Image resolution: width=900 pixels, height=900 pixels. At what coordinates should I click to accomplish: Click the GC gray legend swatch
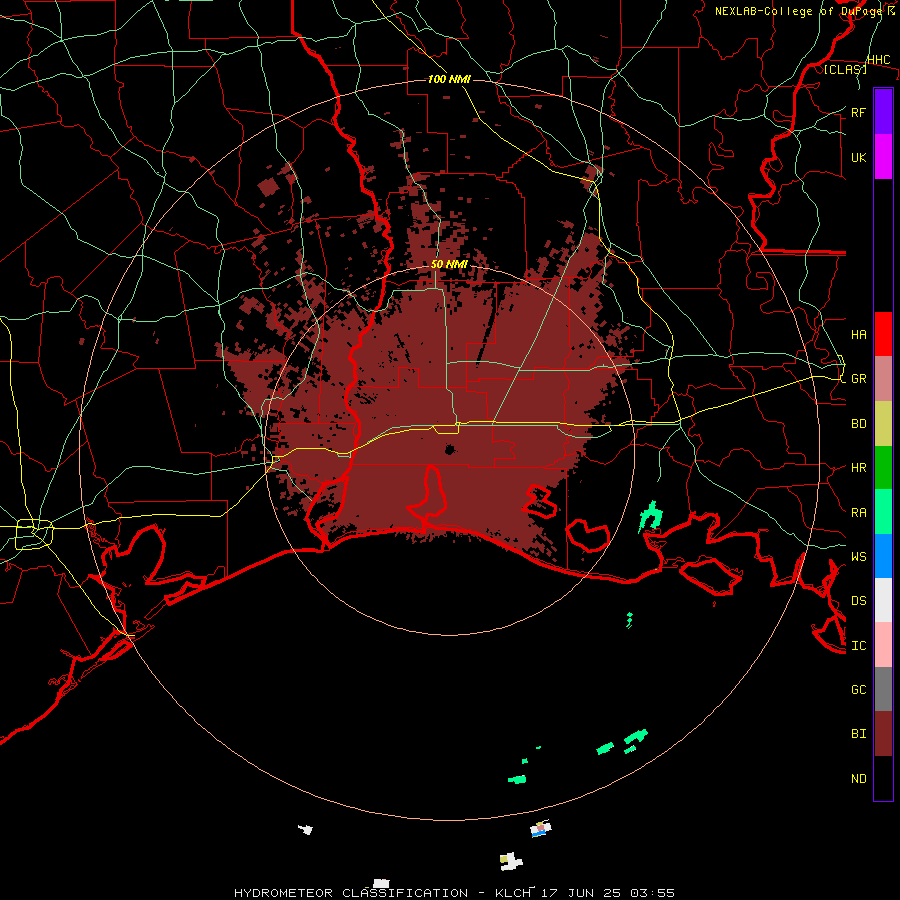tap(883, 689)
